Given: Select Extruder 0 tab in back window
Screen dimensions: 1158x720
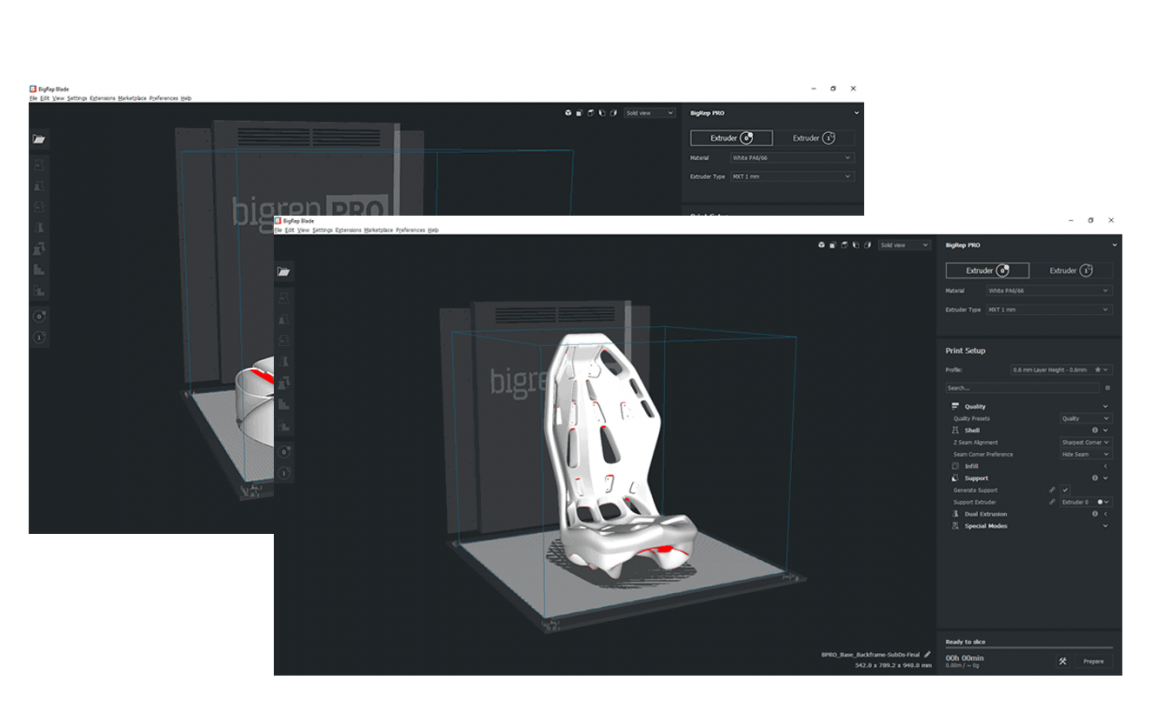Looking at the screenshot, I should (731, 138).
